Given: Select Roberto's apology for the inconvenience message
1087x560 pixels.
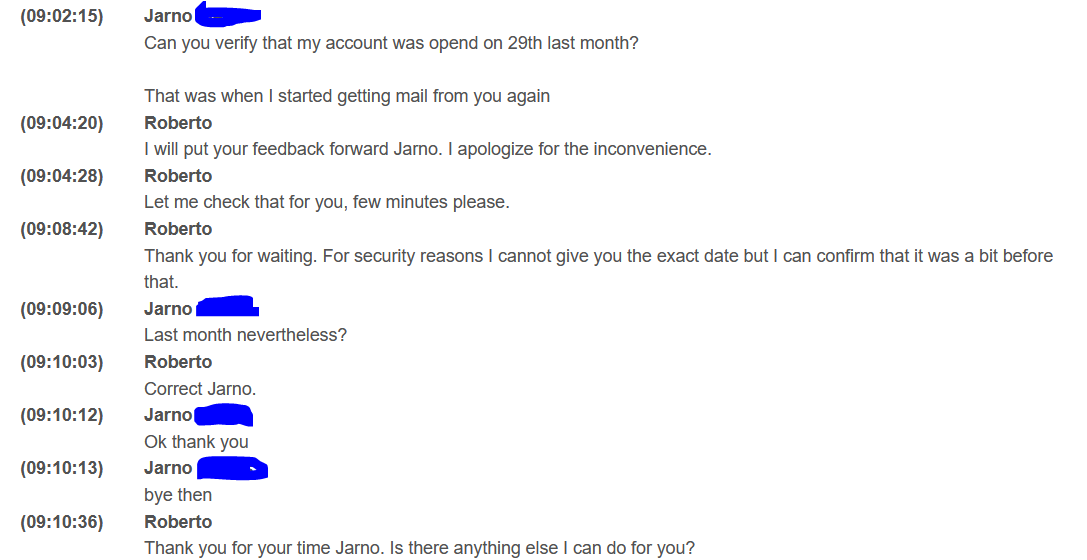Looking at the screenshot, I should click(x=427, y=149).
